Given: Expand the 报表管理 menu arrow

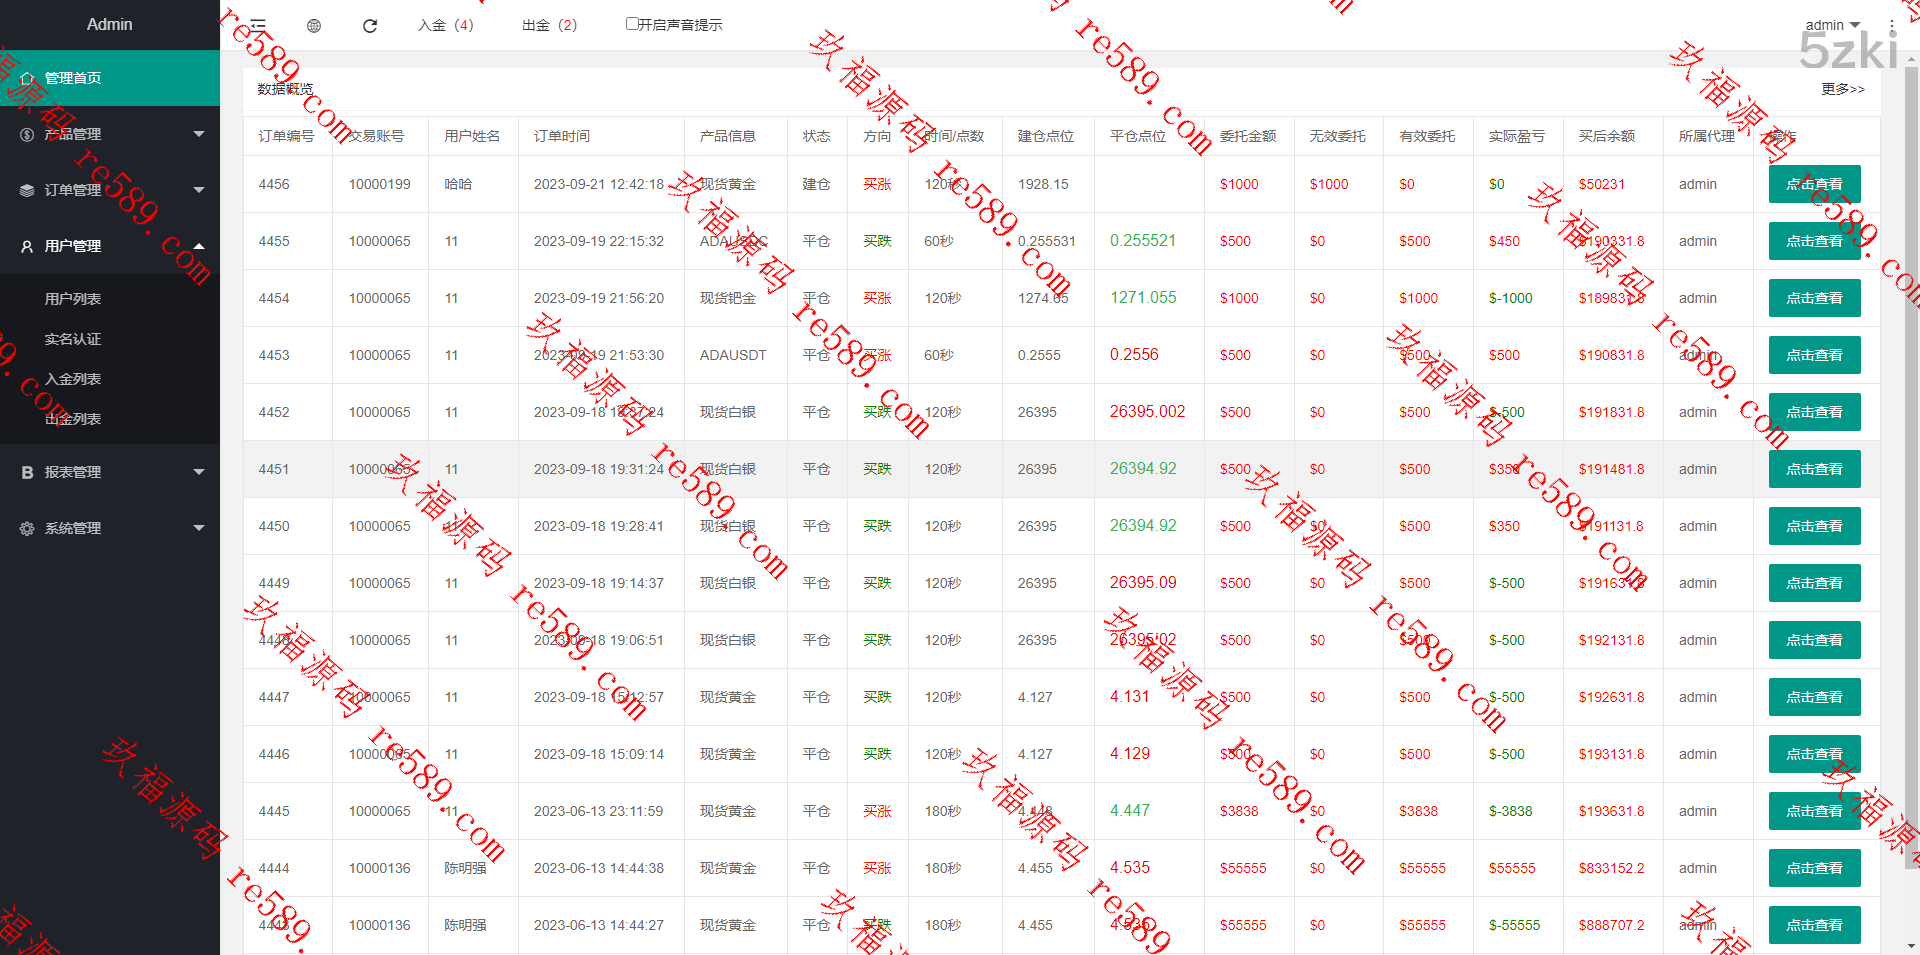Looking at the screenshot, I should tap(199, 472).
